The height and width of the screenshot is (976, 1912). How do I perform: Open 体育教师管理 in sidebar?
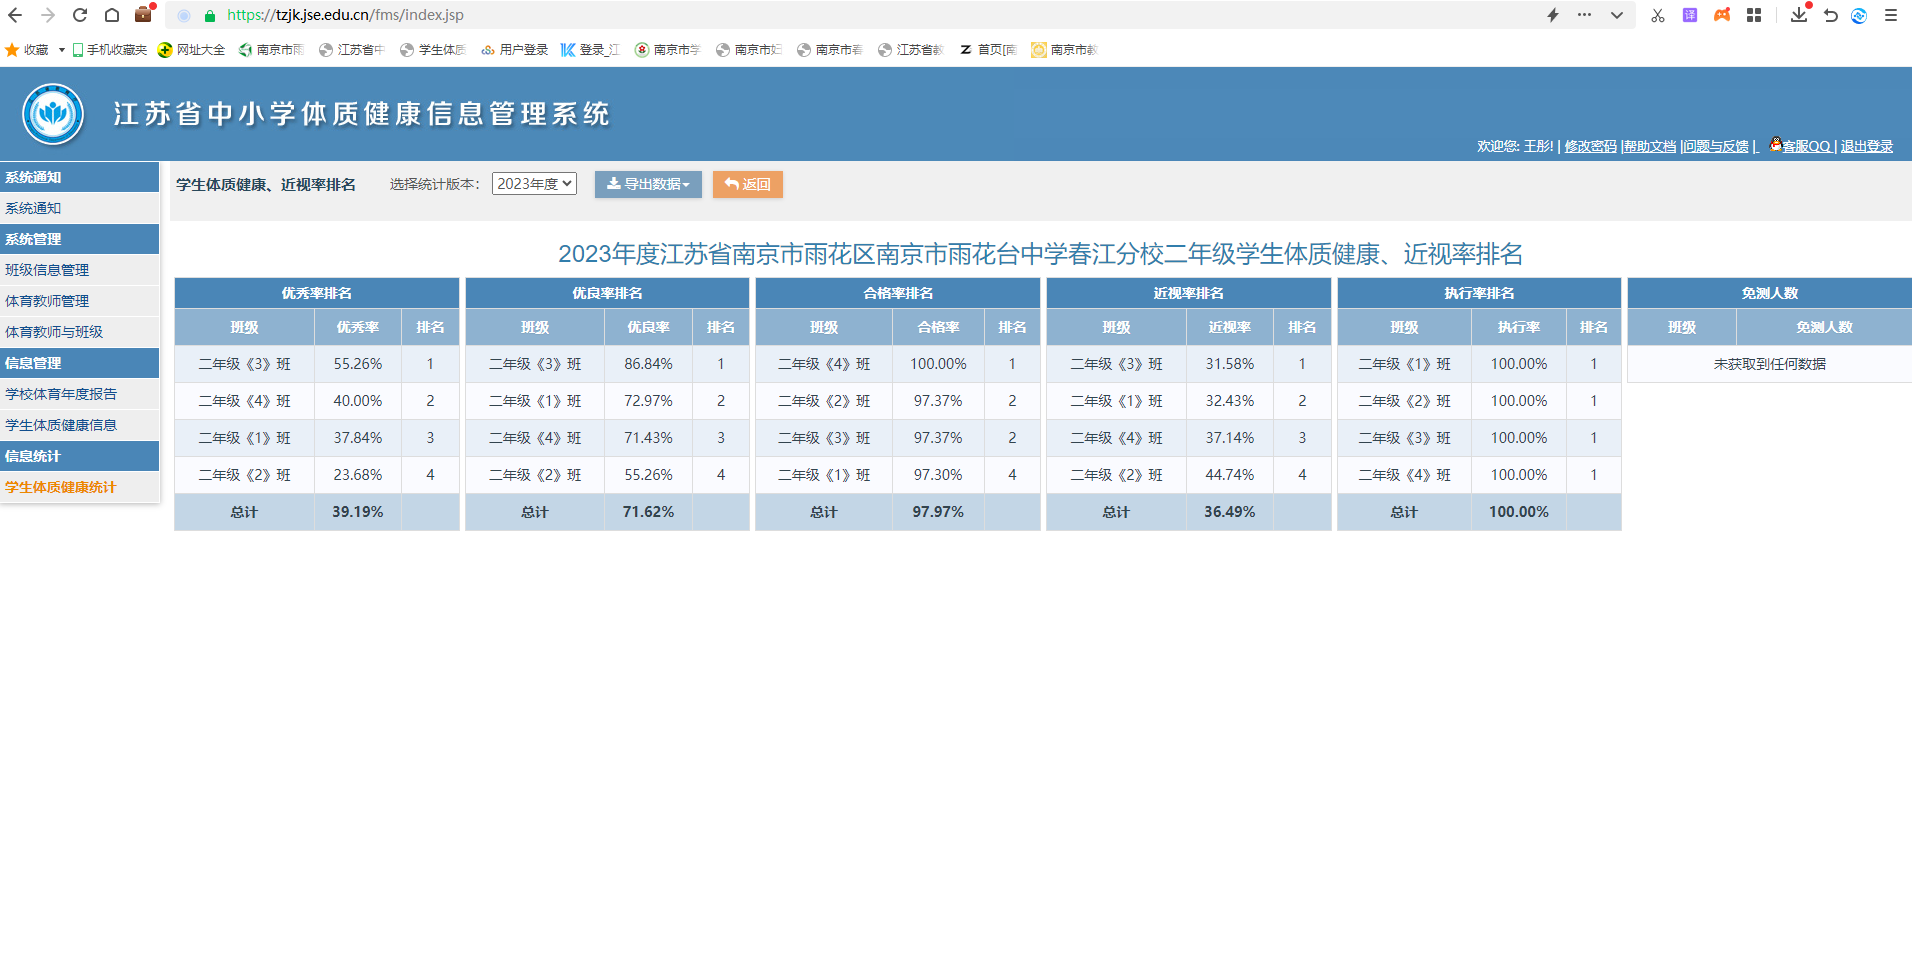[80, 301]
